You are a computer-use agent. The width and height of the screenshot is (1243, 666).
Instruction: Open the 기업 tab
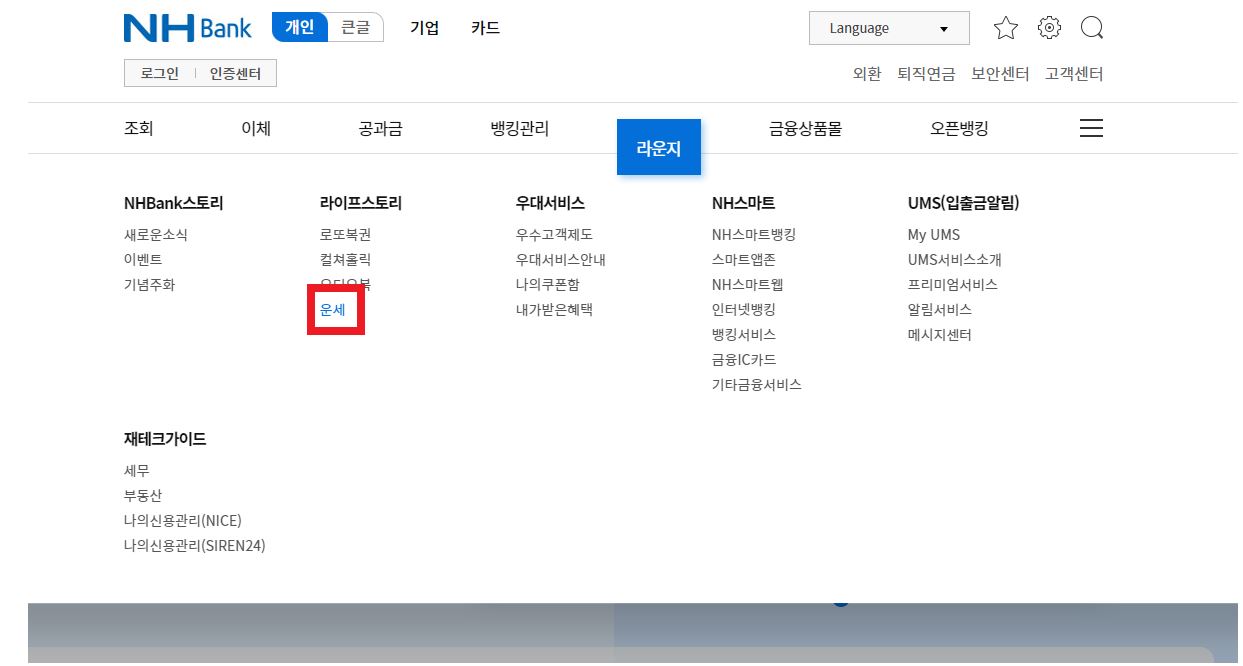point(424,28)
